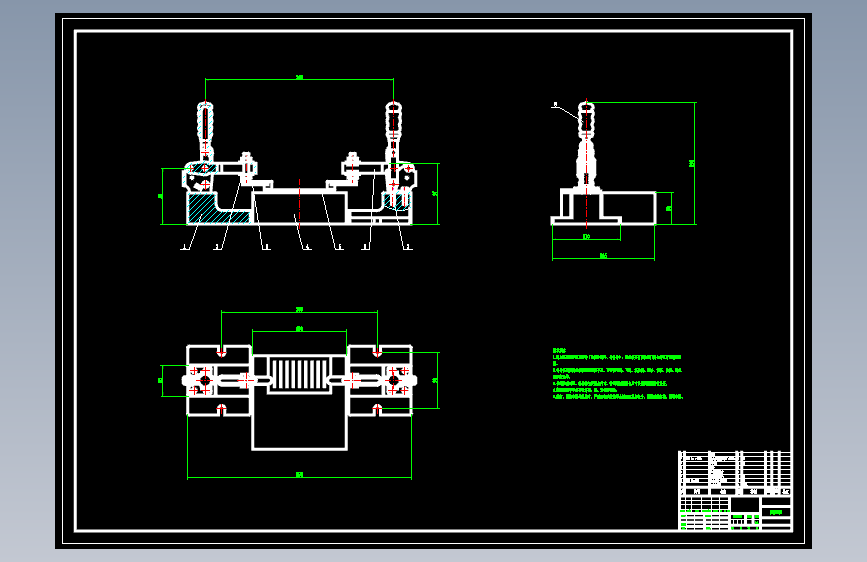Click the parts list table above title block
The image size is (867, 562).
coord(735,473)
